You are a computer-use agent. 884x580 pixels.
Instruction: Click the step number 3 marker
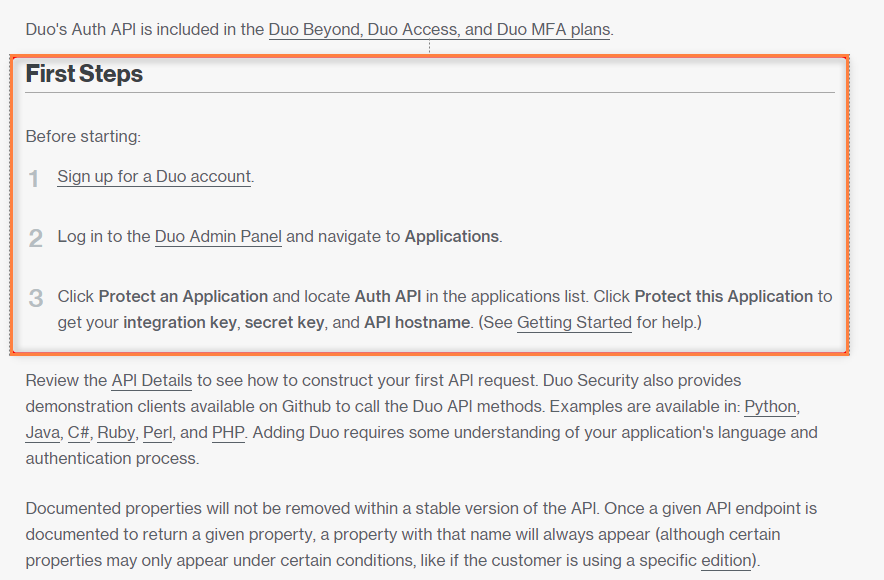point(35,298)
